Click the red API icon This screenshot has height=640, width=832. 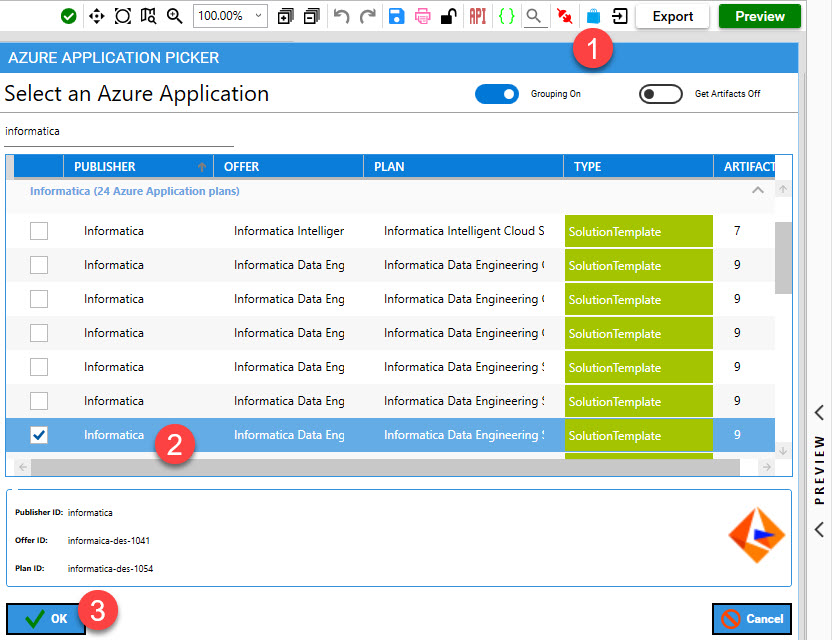click(478, 16)
